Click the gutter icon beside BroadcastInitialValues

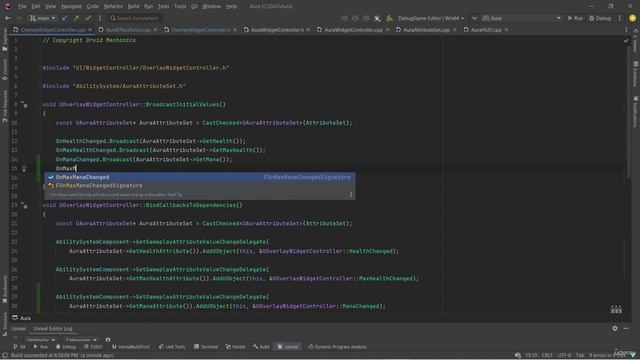(x=24, y=105)
